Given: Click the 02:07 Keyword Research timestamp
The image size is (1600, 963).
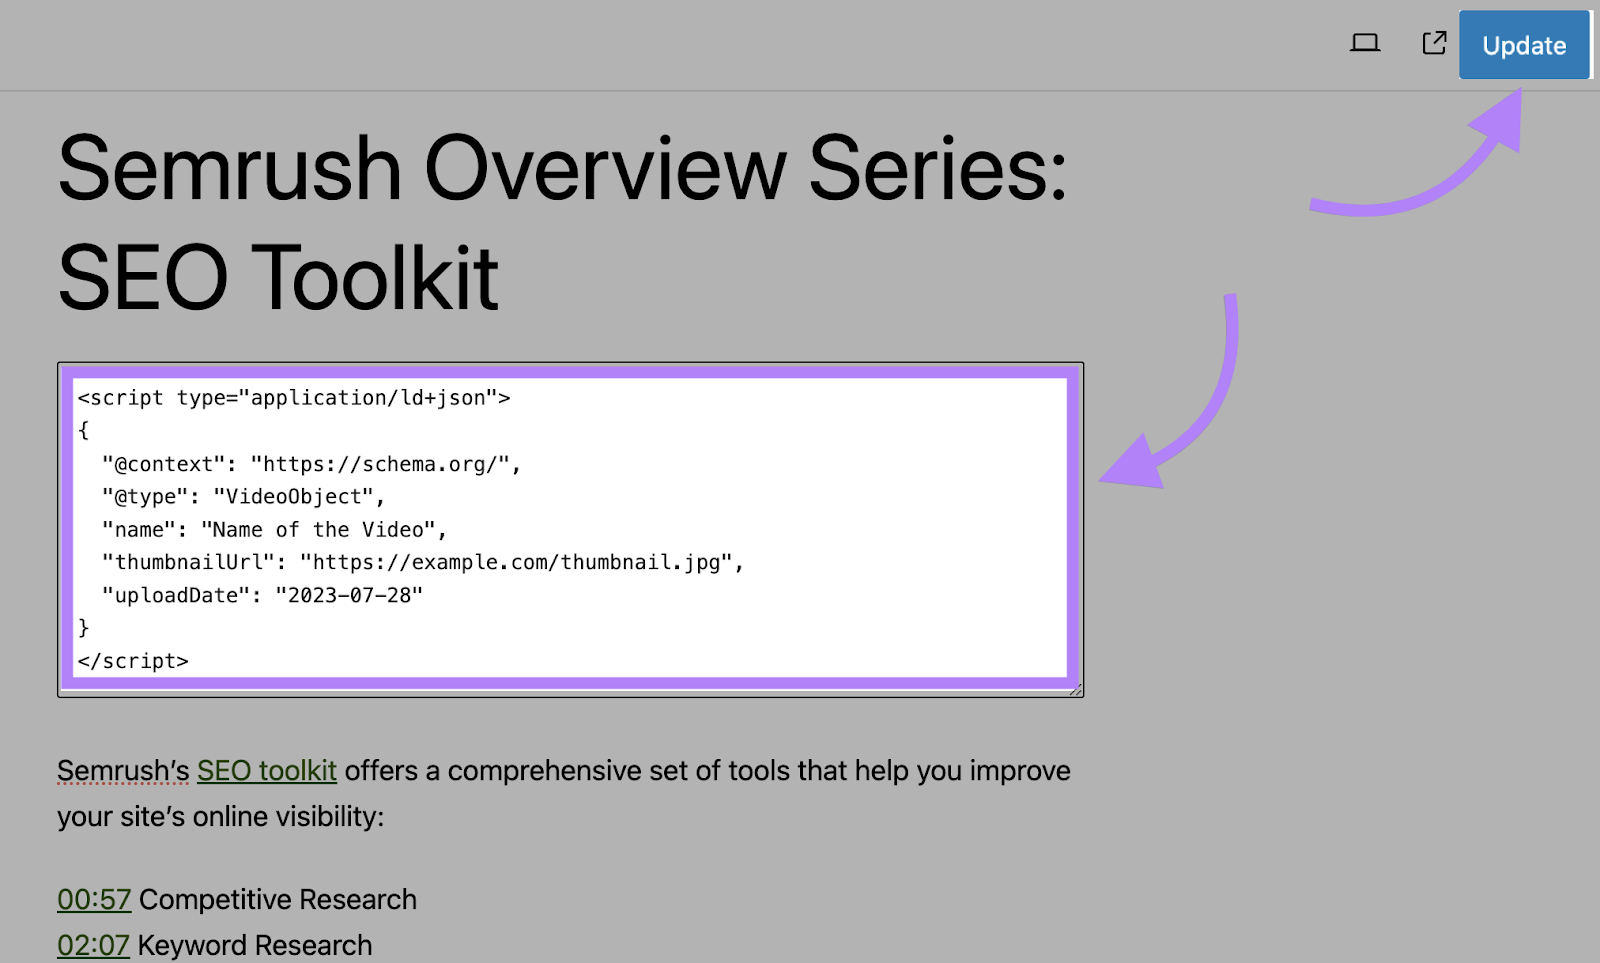Looking at the screenshot, I should point(93,945).
